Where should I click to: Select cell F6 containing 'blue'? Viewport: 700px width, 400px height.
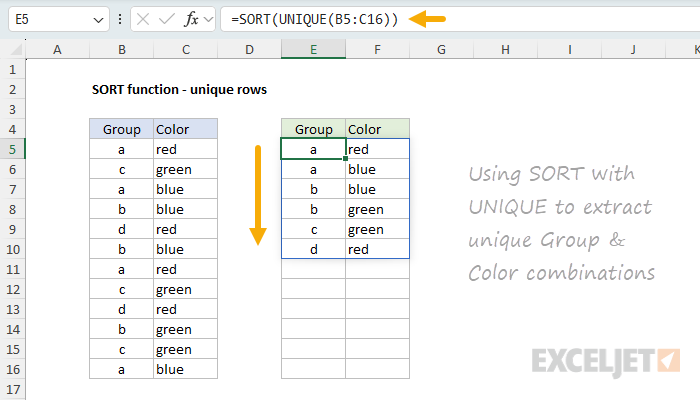(x=378, y=169)
